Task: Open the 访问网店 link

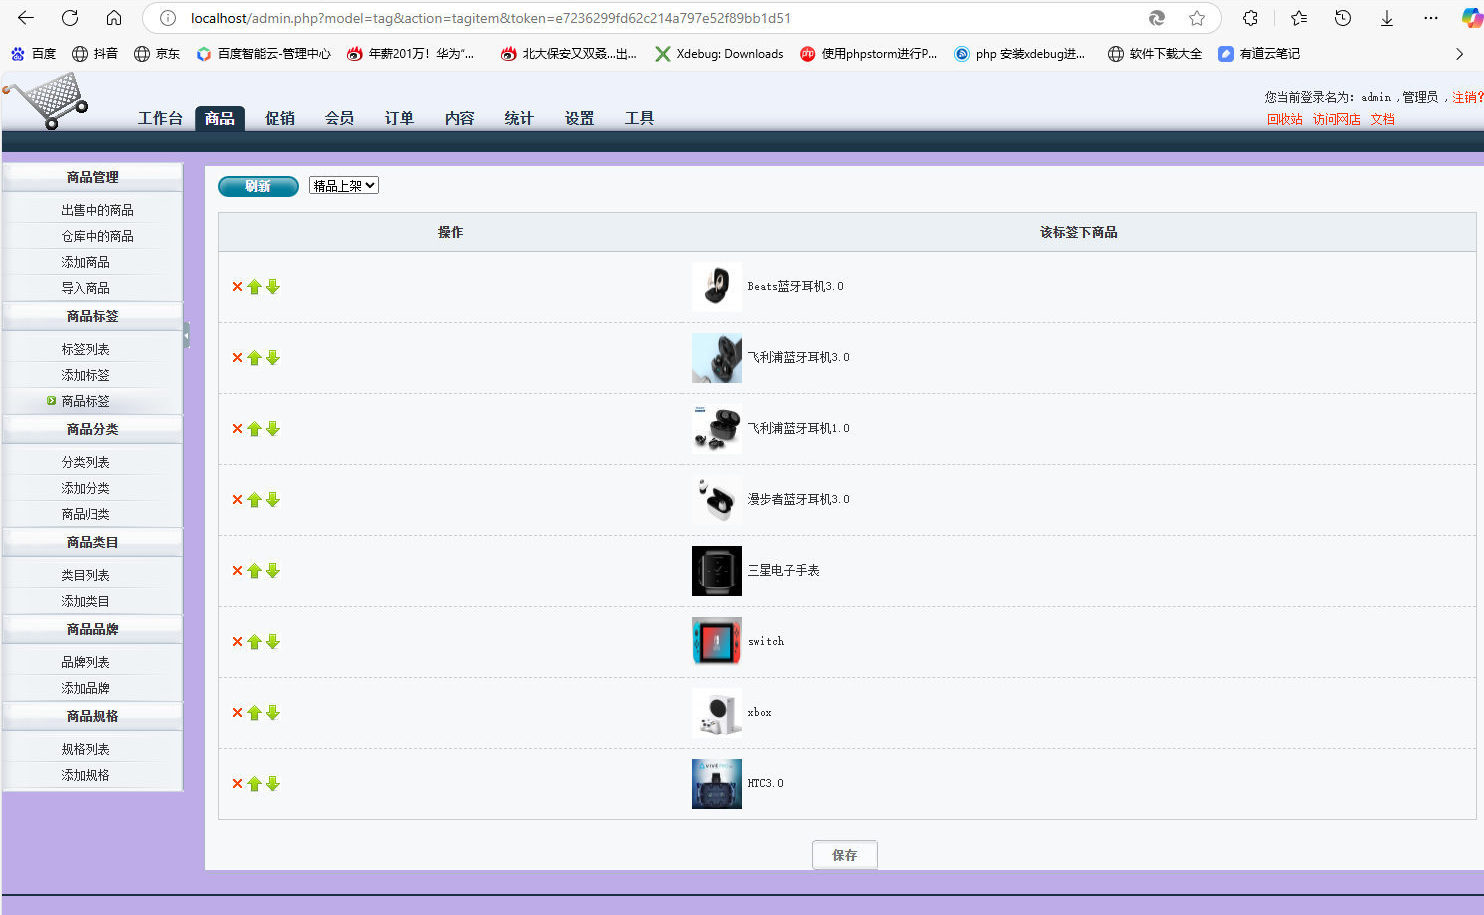Action: pos(1336,119)
